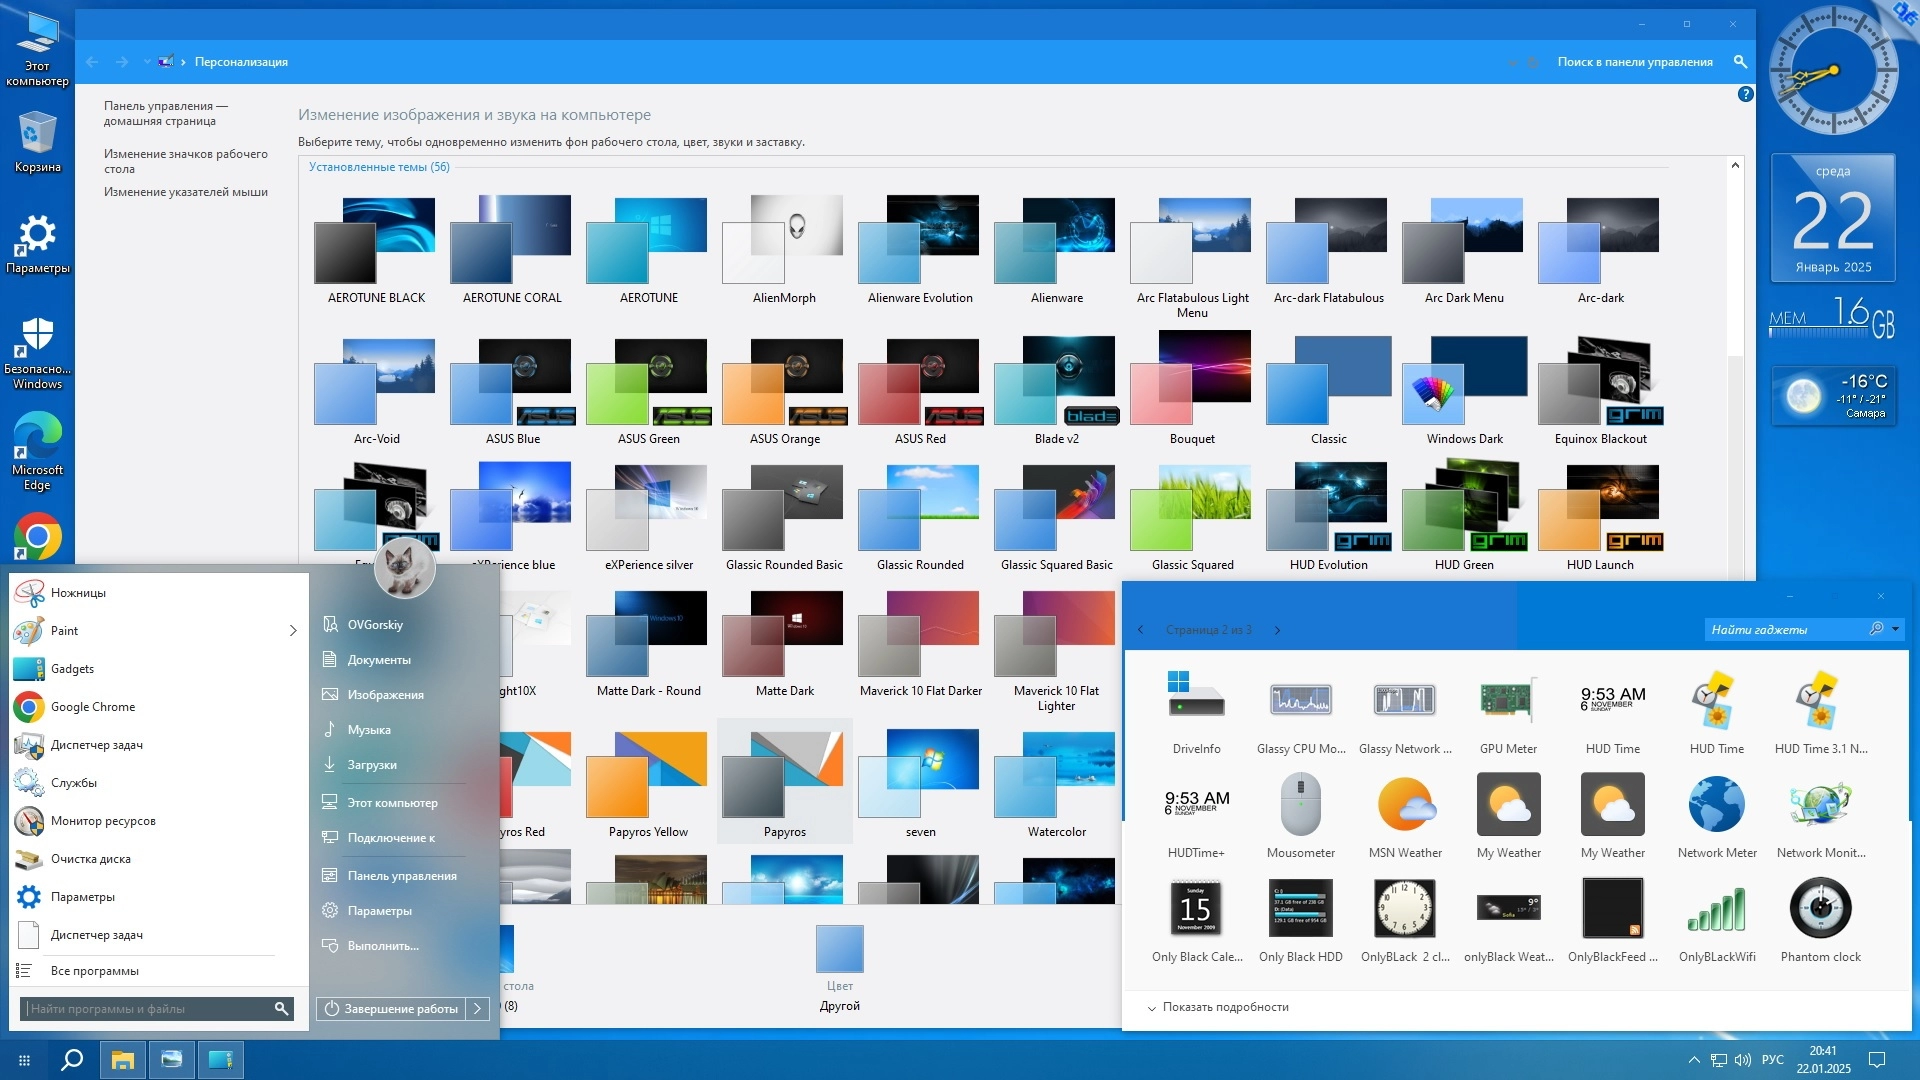Image resolution: width=1920 pixels, height=1080 pixels.
Task: Expand the Paint submenu arrow
Action: pos(293,631)
